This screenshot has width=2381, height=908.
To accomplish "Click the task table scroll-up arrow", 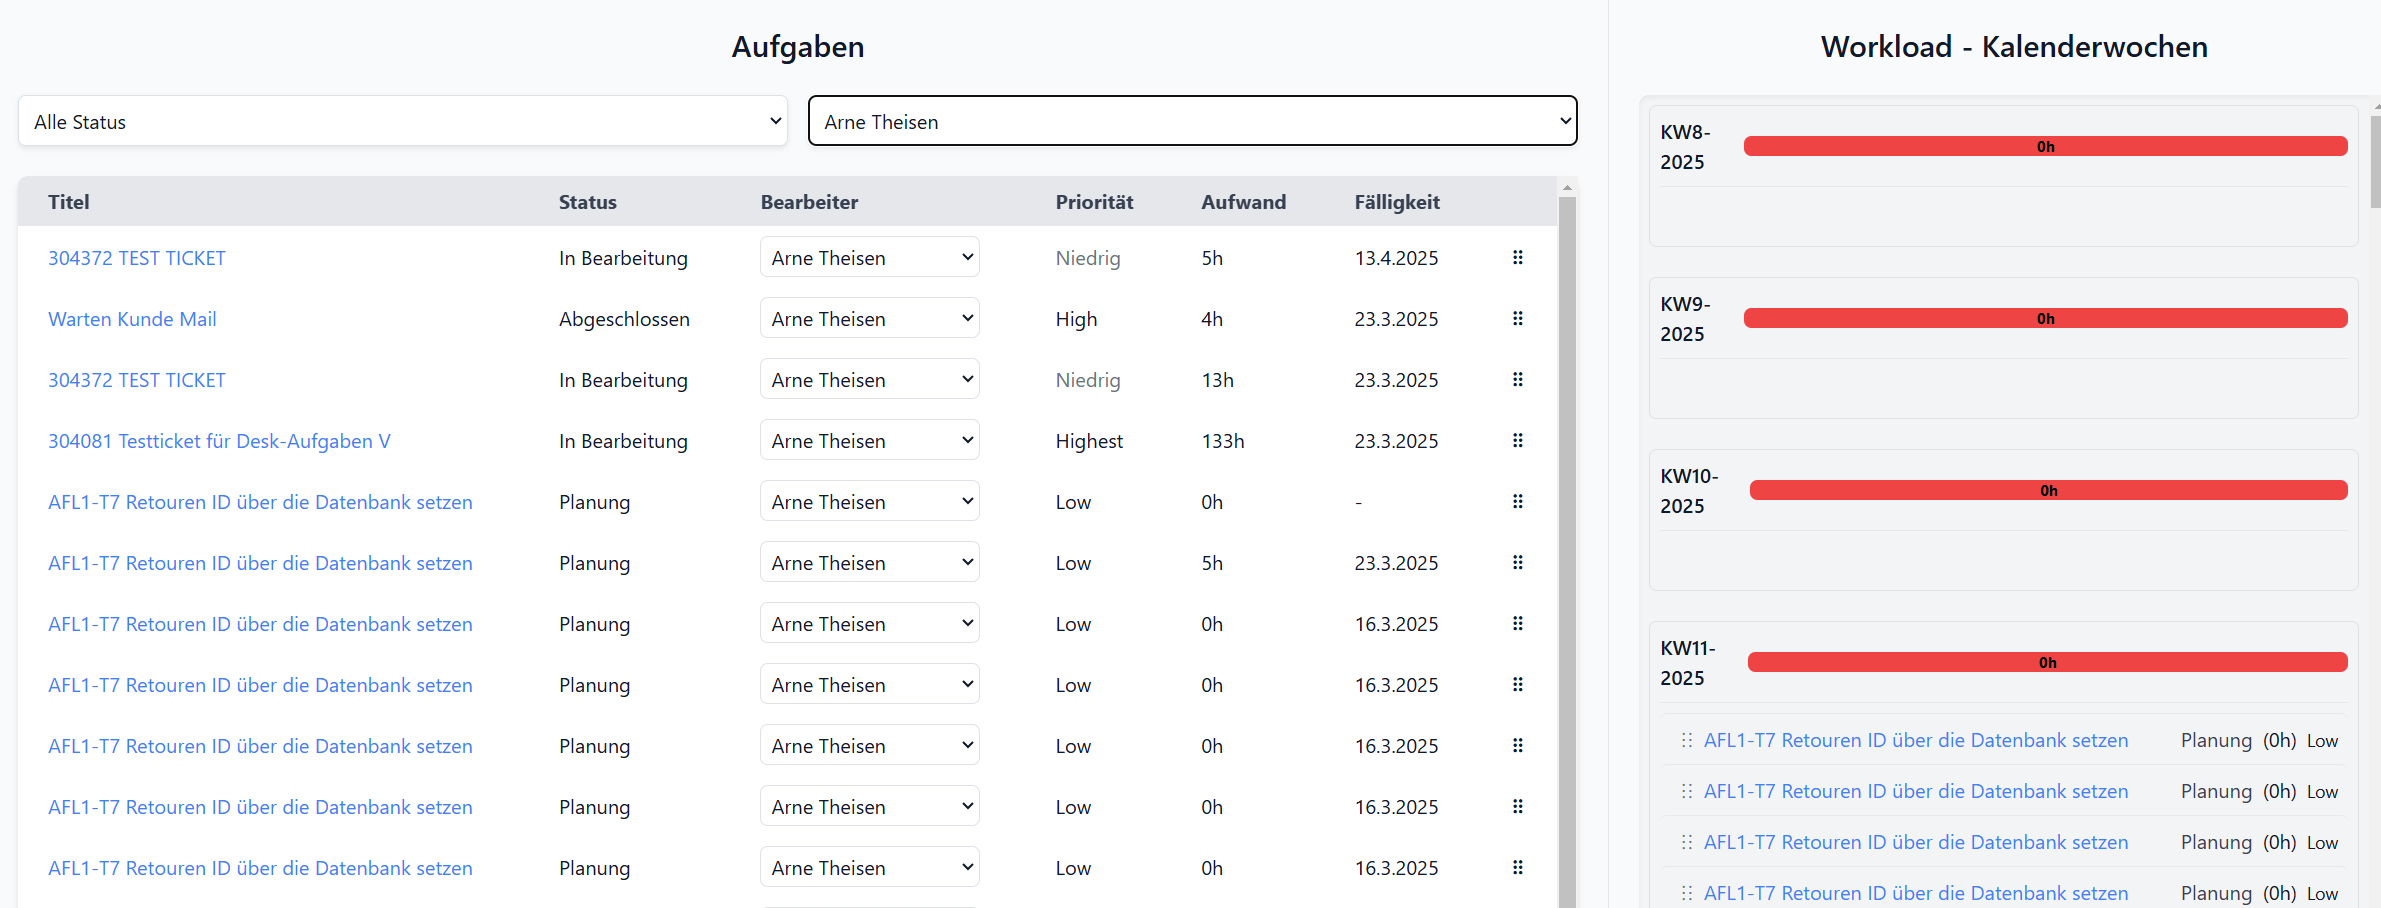I will (1567, 187).
